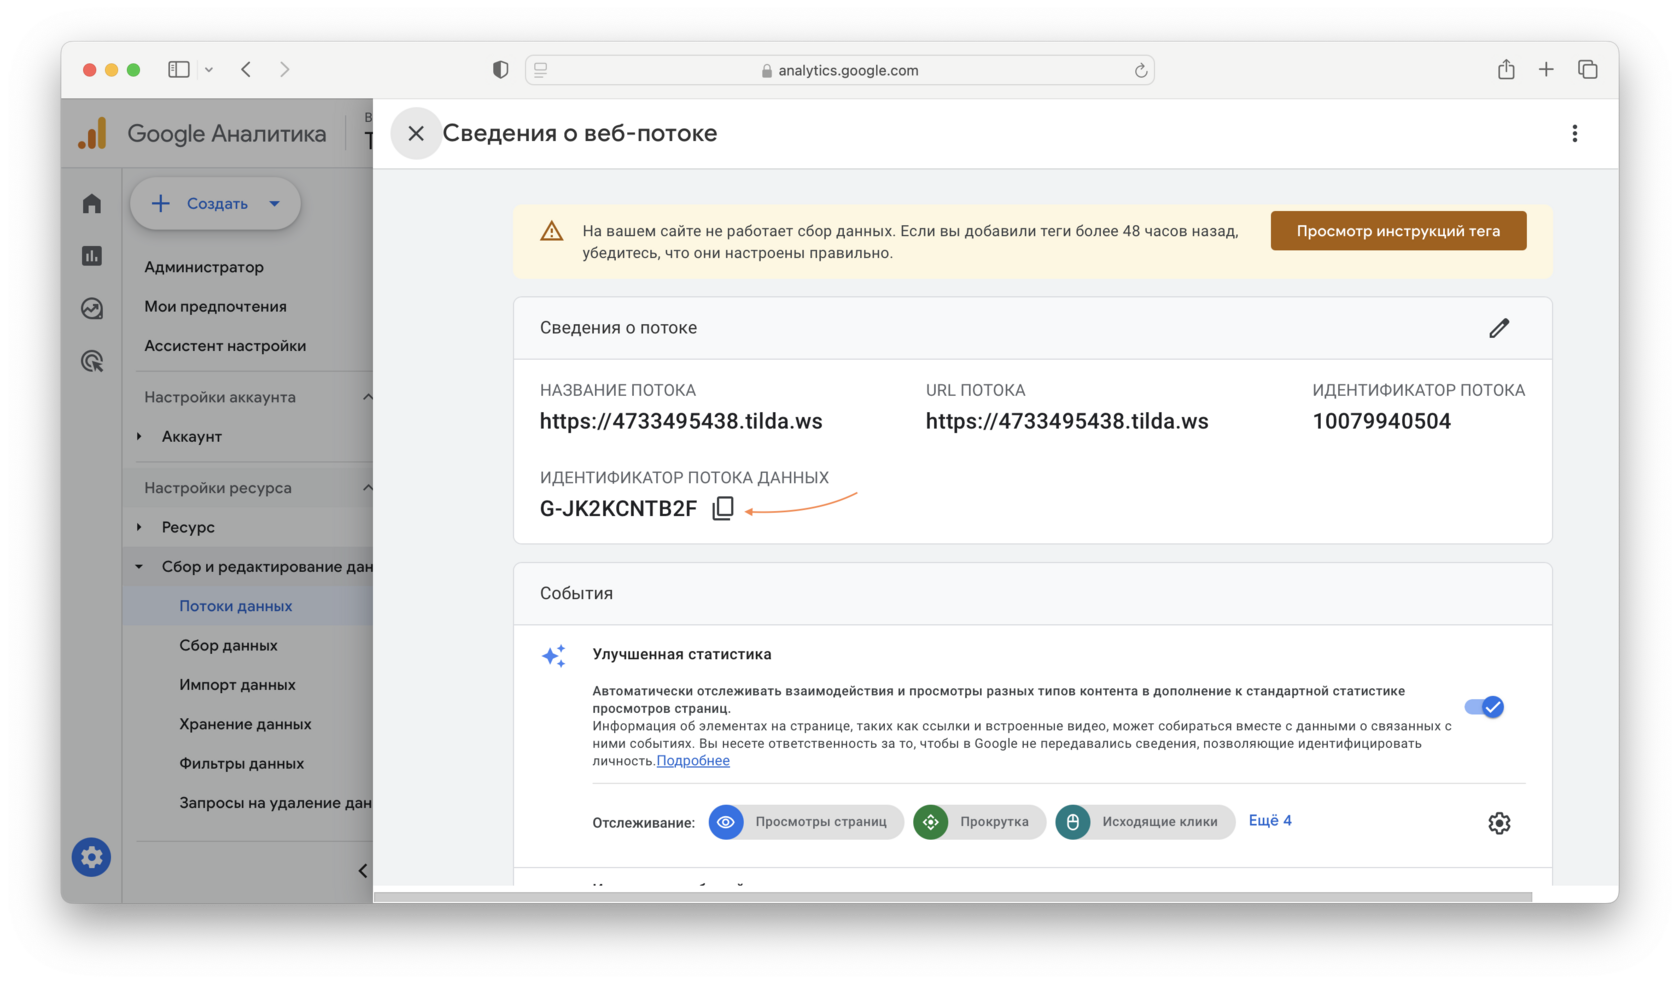
Task: Open Администратор menu item
Action: (204, 267)
